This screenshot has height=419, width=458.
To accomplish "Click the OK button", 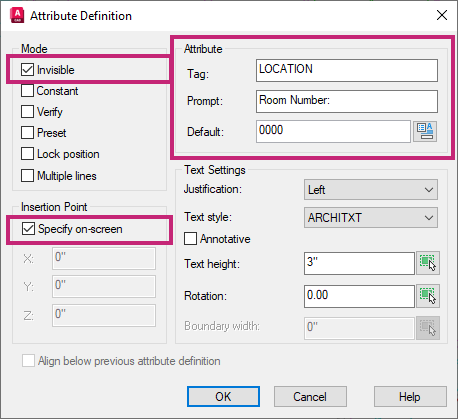I will (x=223, y=397).
